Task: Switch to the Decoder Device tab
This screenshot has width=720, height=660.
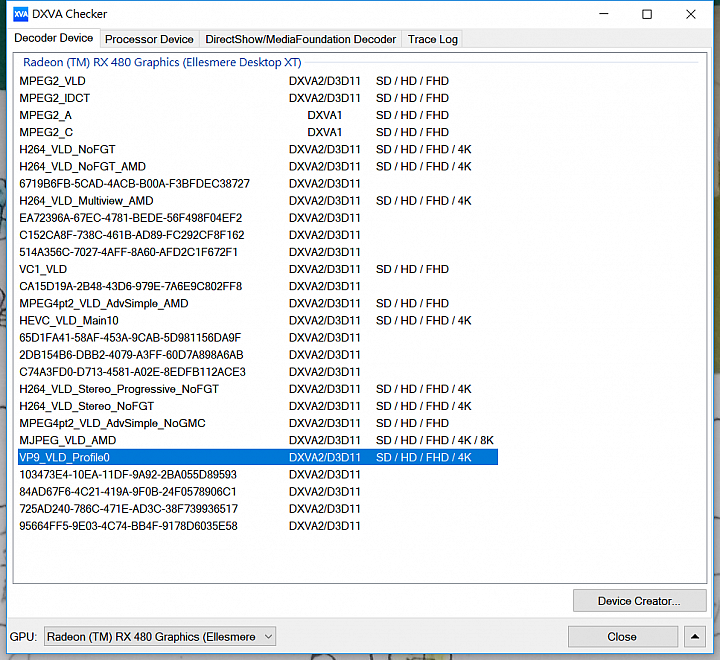Action: pos(54,38)
